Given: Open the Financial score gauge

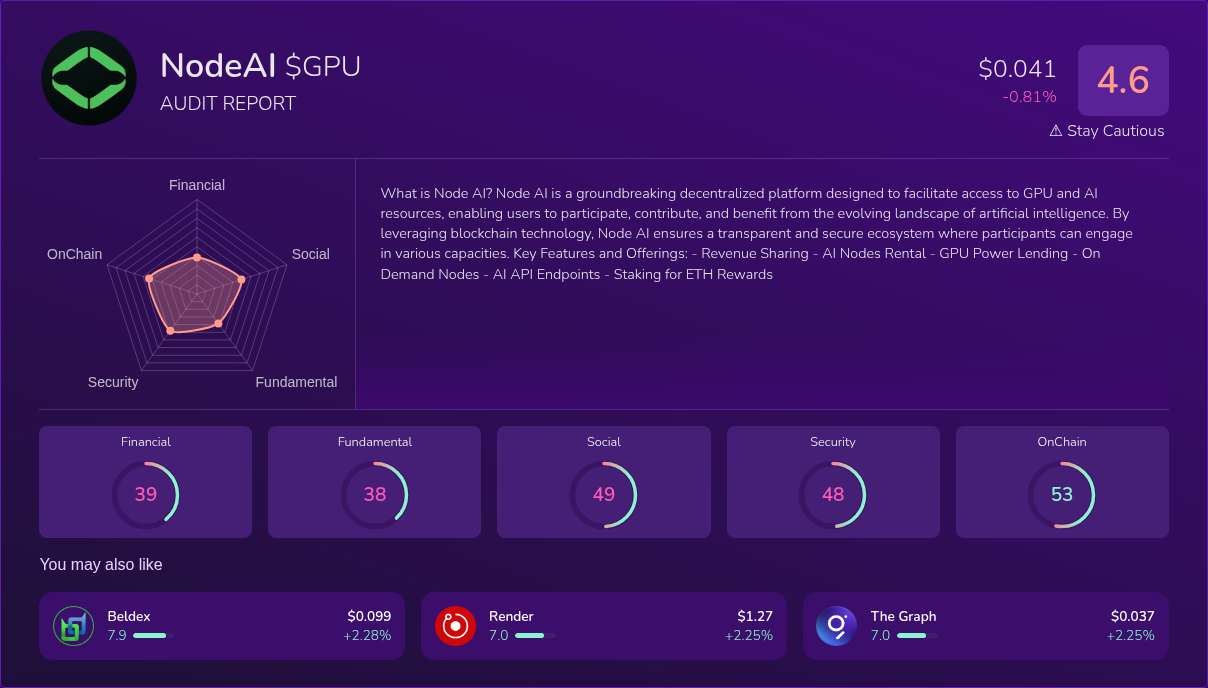Looking at the screenshot, I should tap(146, 494).
